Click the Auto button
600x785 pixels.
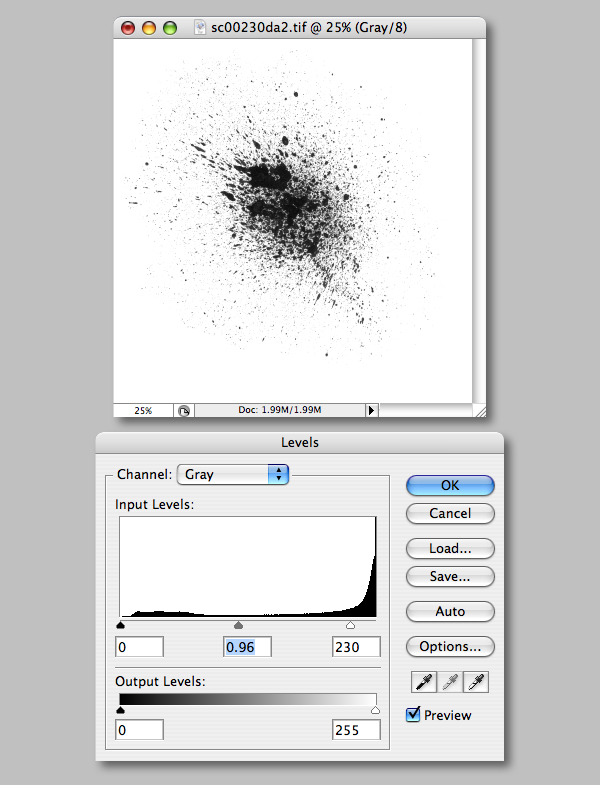coord(450,611)
